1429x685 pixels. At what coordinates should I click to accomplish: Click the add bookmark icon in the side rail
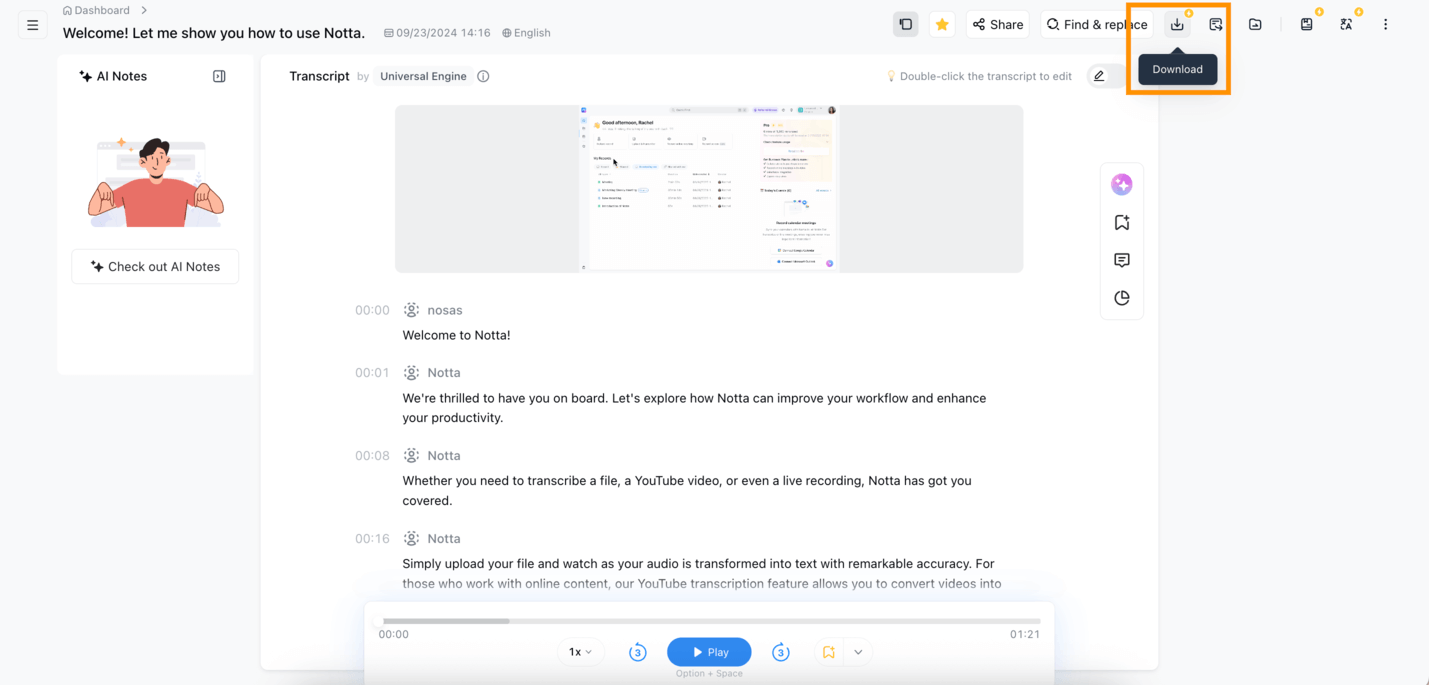[1122, 223]
